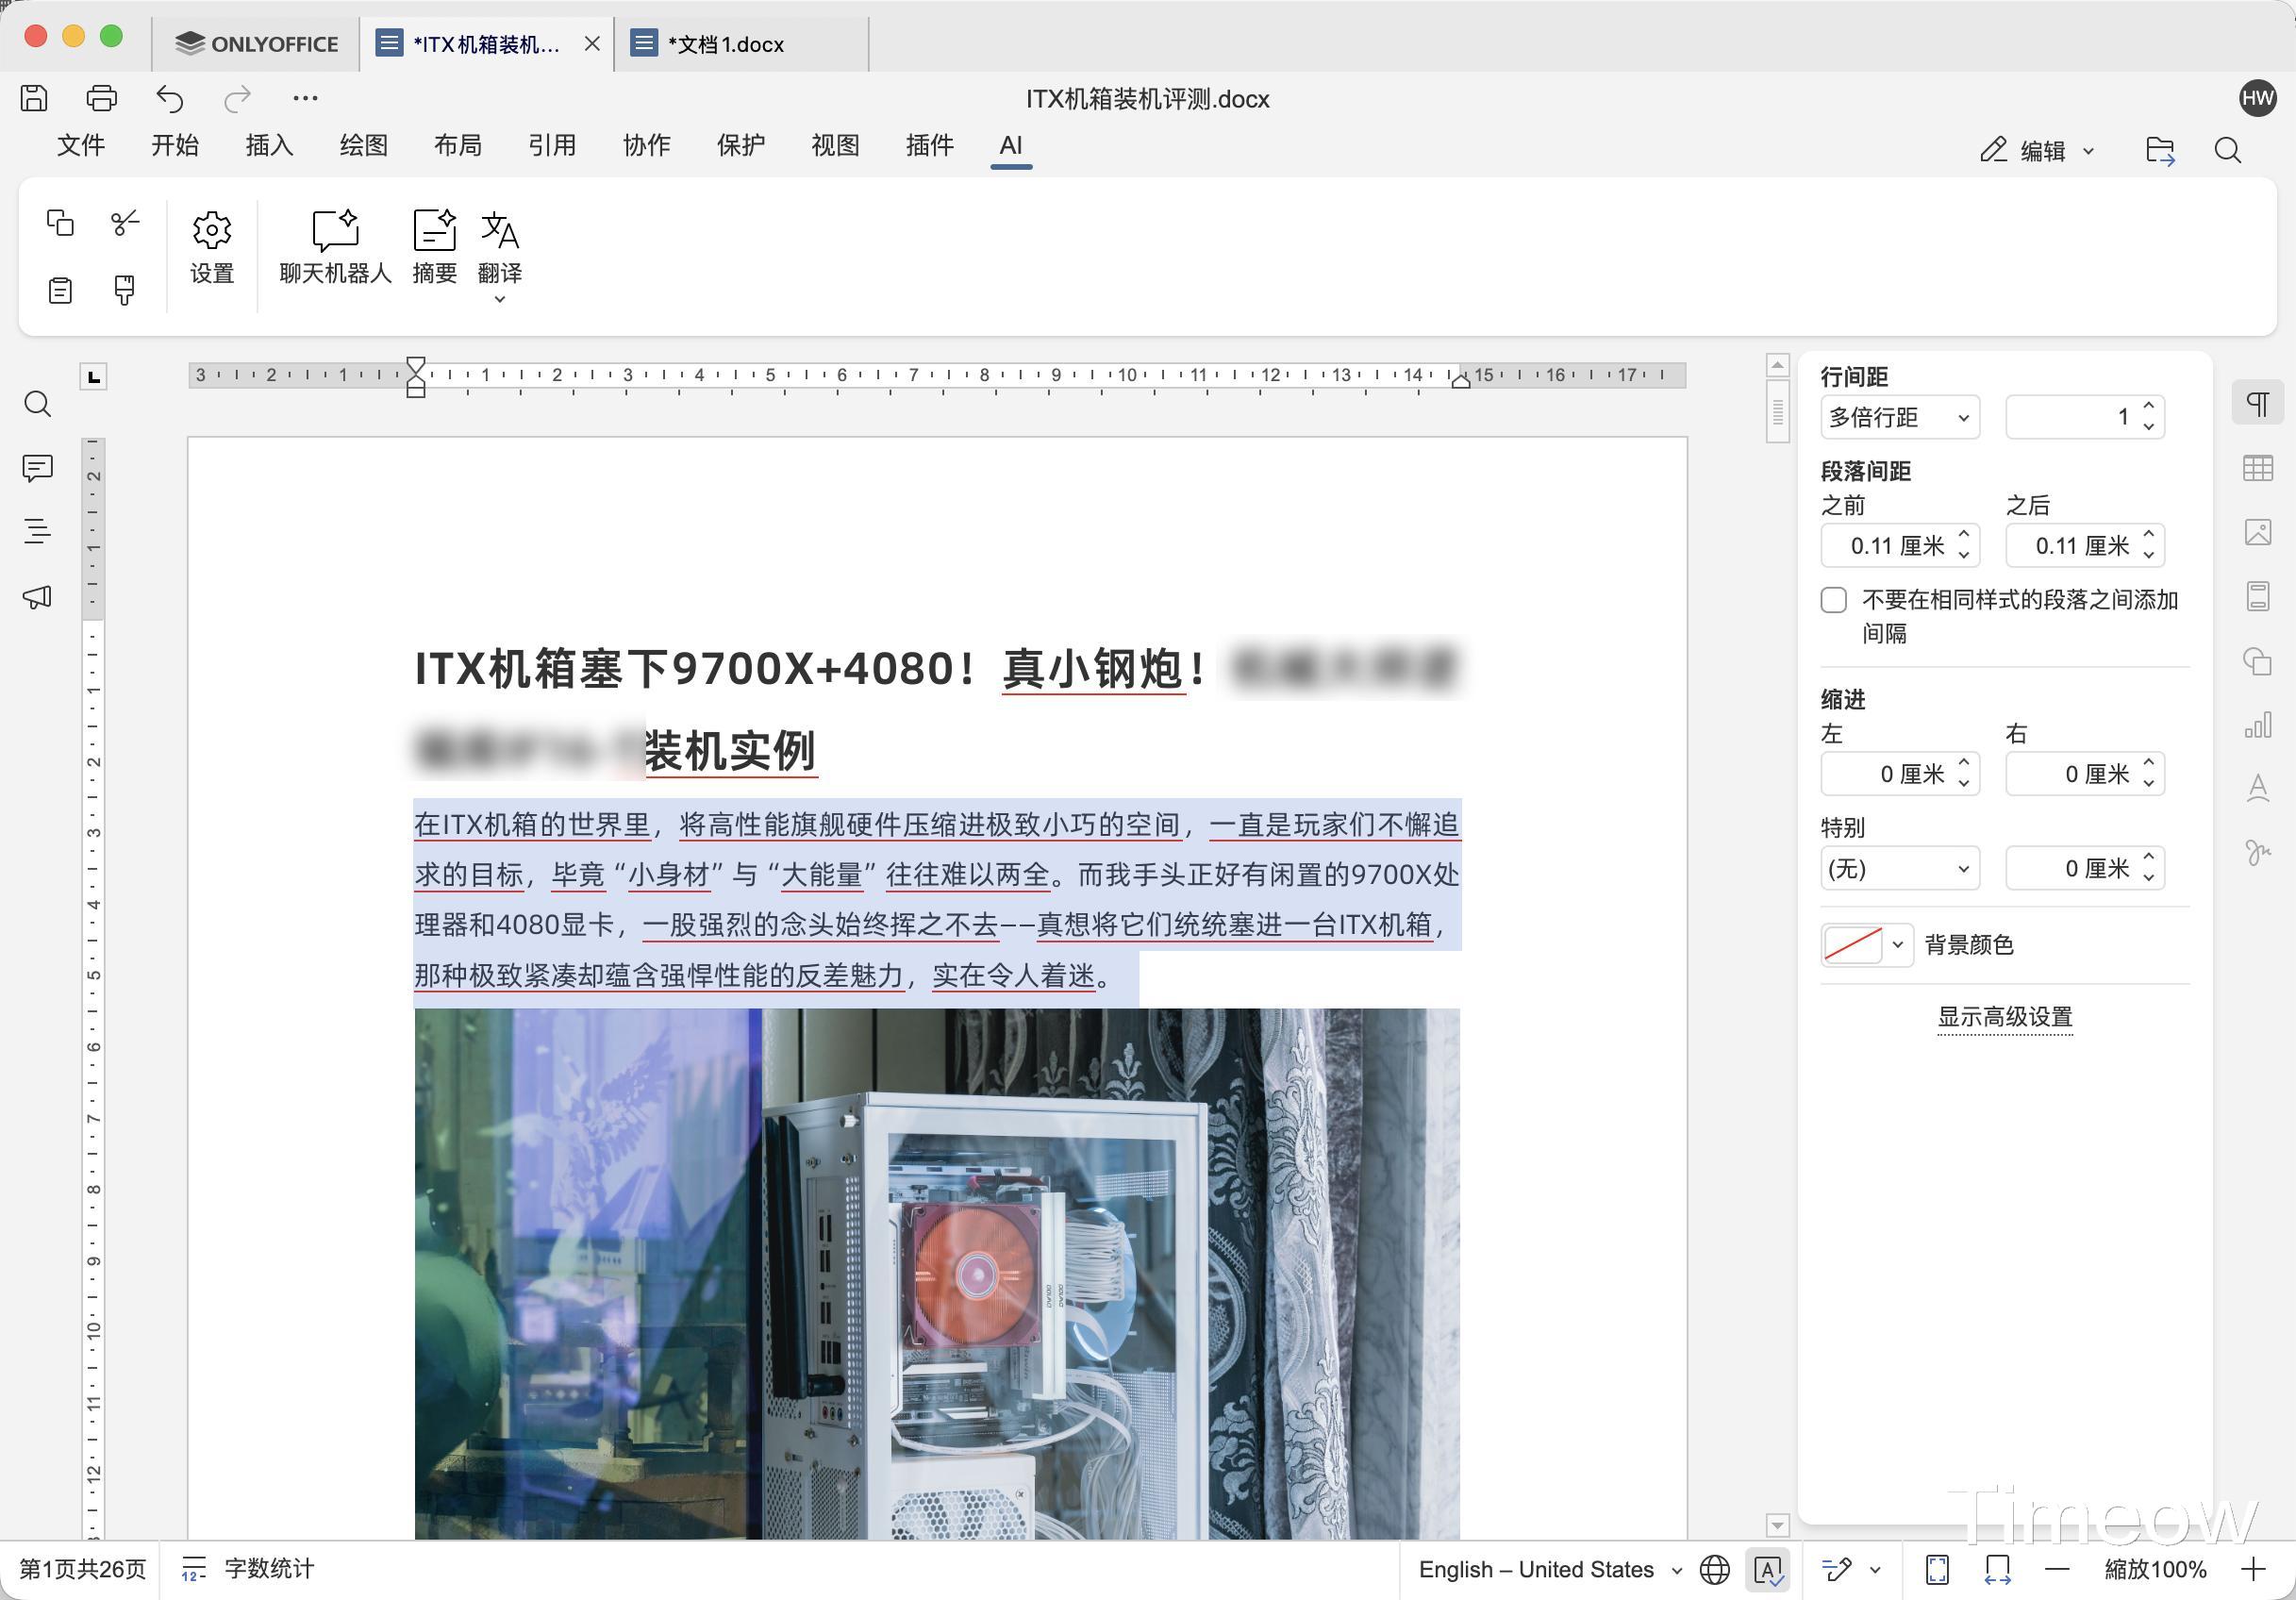Open comments panel in left sidebar
The image size is (2296, 1600).
(x=37, y=468)
